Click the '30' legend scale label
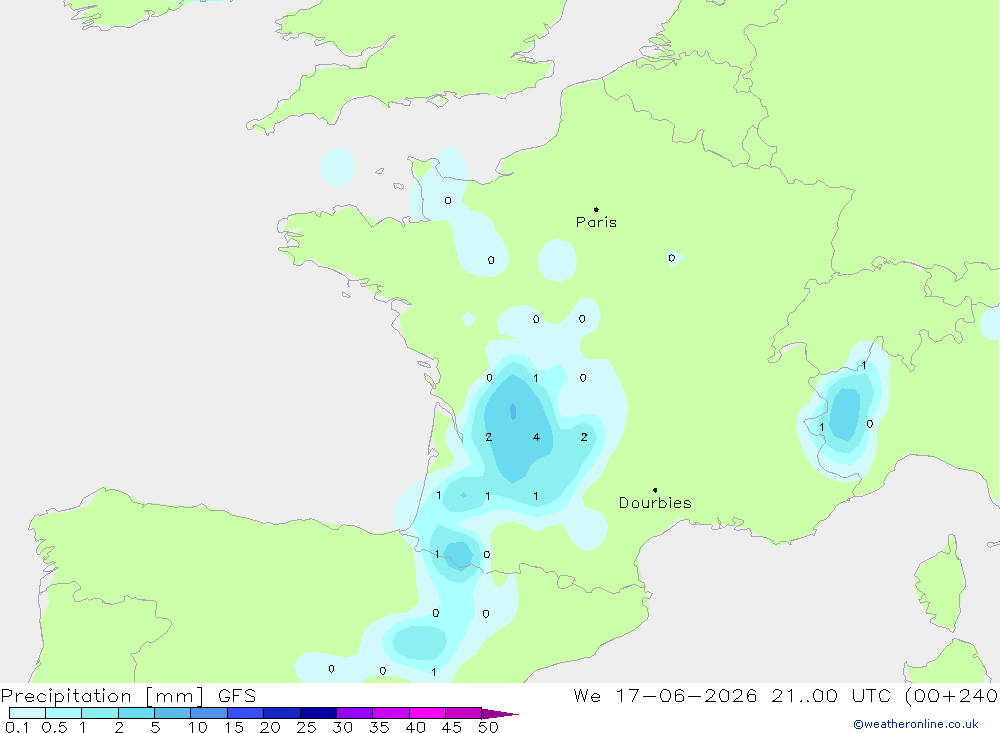 click(343, 727)
